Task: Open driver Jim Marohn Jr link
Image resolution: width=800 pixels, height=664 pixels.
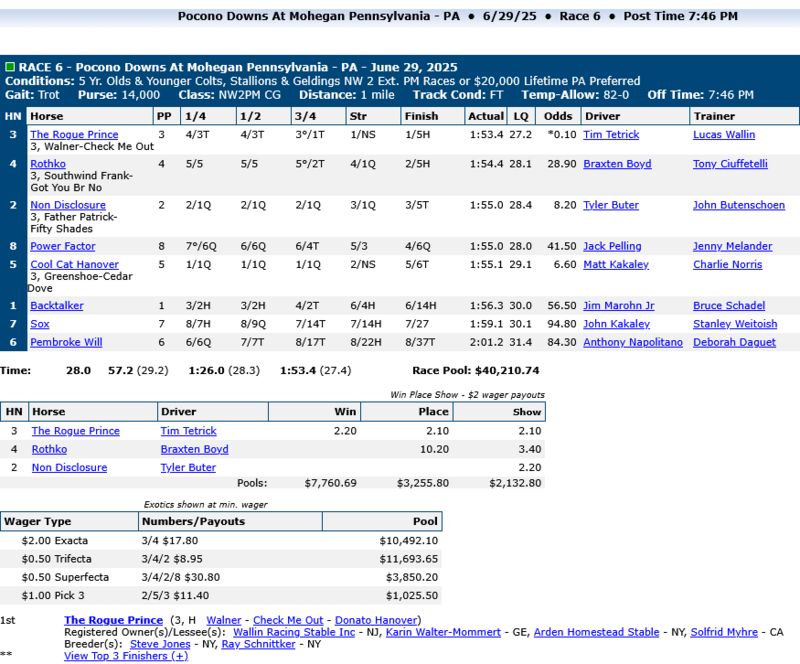Action: pyautogui.click(x=619, y=306)
